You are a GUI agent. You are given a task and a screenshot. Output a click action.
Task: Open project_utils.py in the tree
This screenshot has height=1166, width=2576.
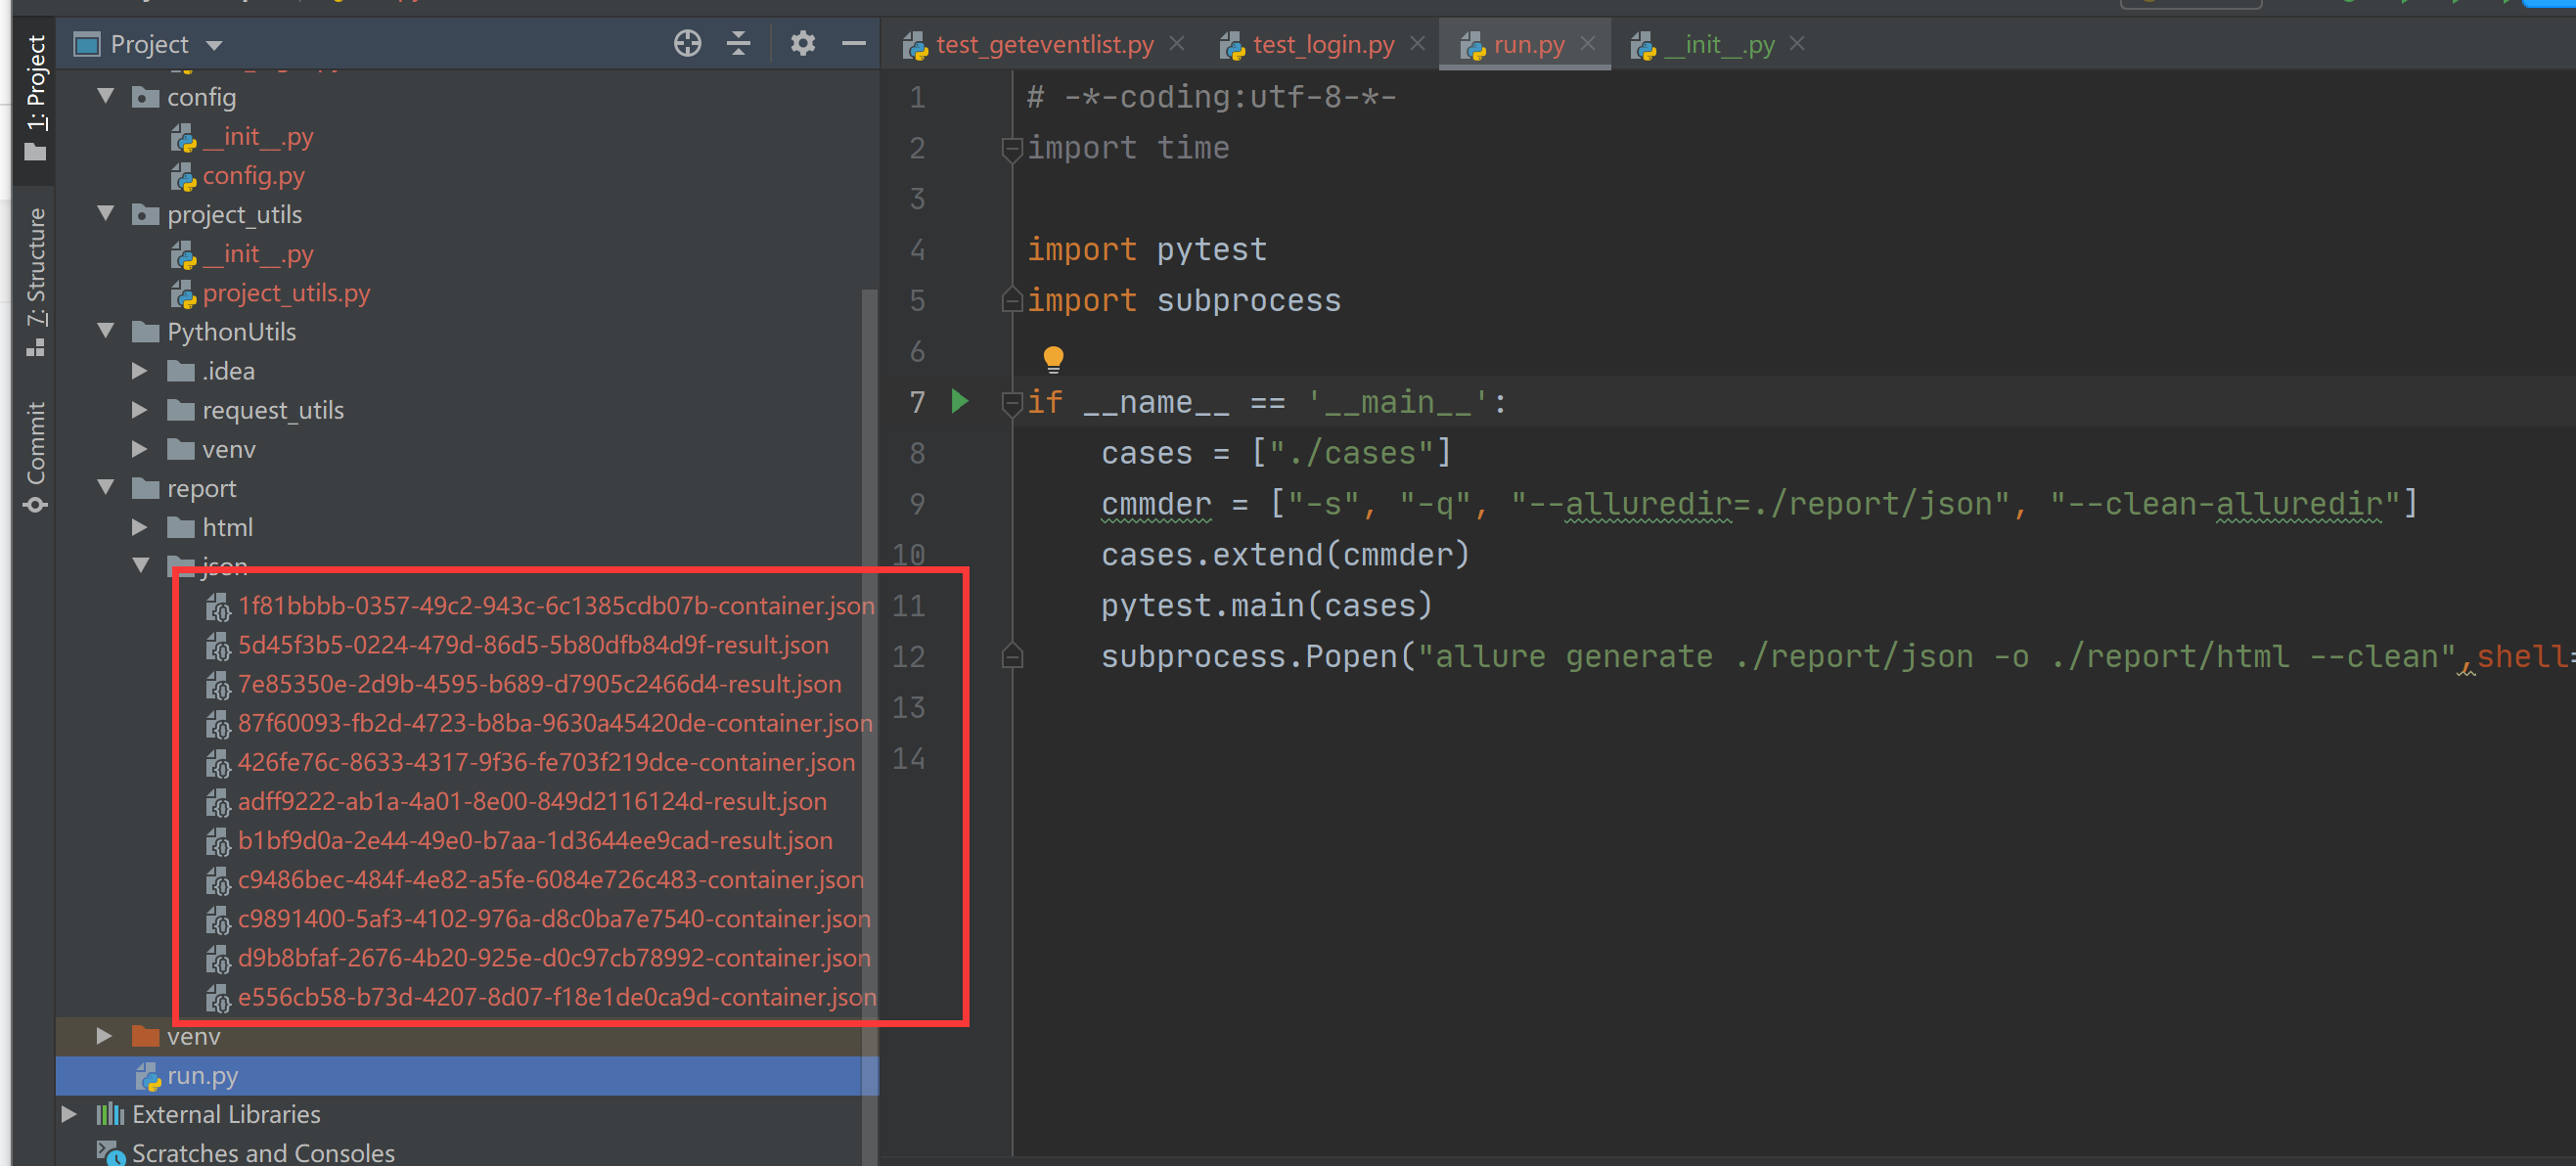point(286,293)
